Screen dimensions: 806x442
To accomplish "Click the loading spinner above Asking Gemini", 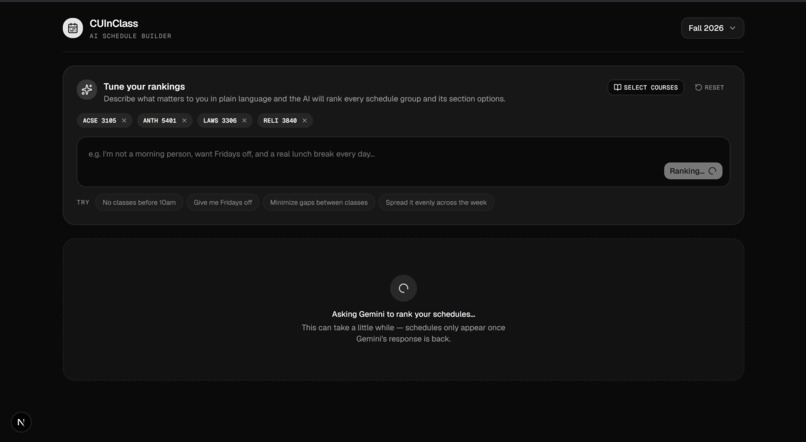I will pos(404,288).
